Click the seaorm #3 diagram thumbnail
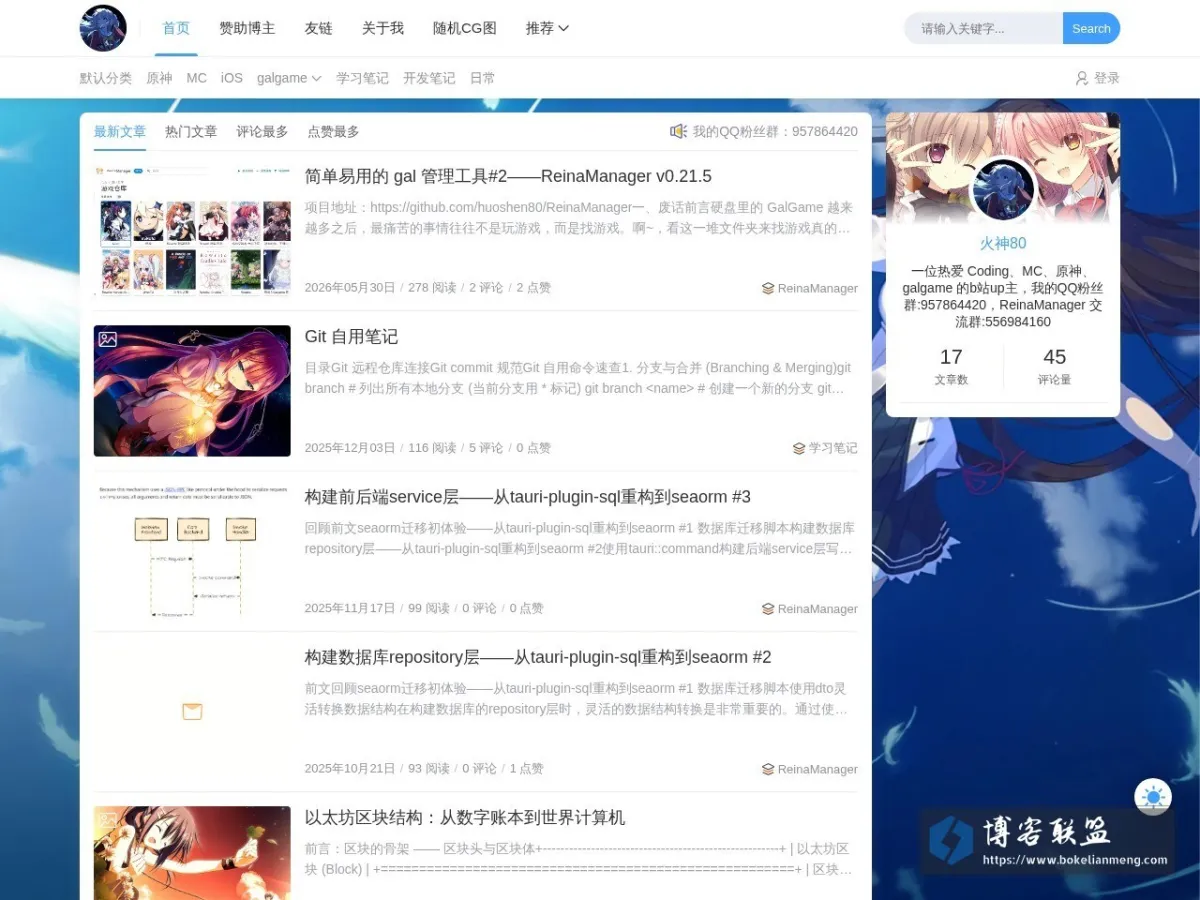Image resolution: width=1200 pixels, height=900 pixels. 192,551
